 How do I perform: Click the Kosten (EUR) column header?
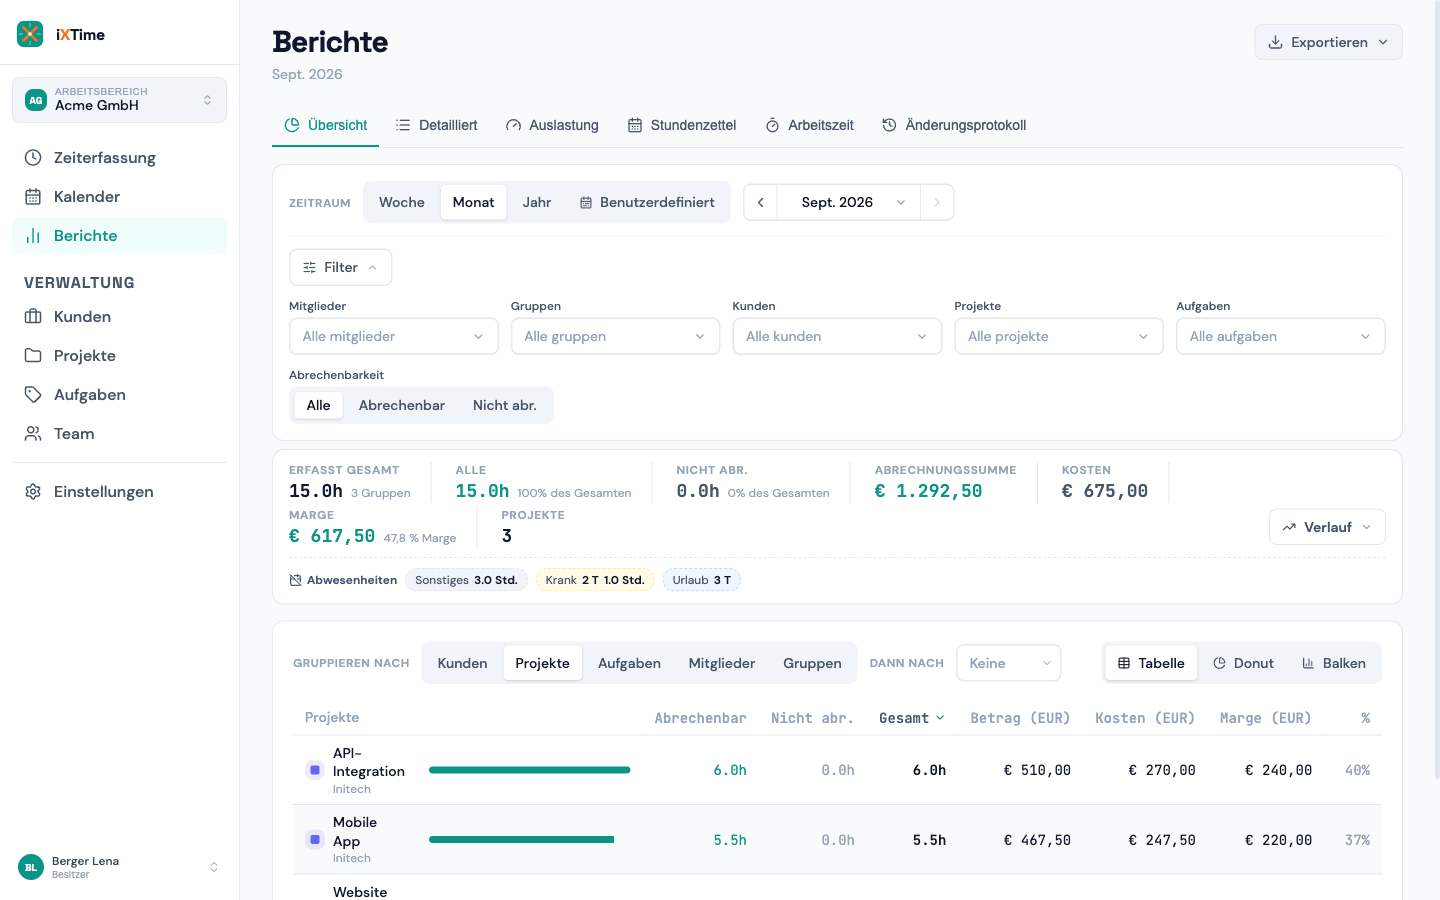(1145, 718)
